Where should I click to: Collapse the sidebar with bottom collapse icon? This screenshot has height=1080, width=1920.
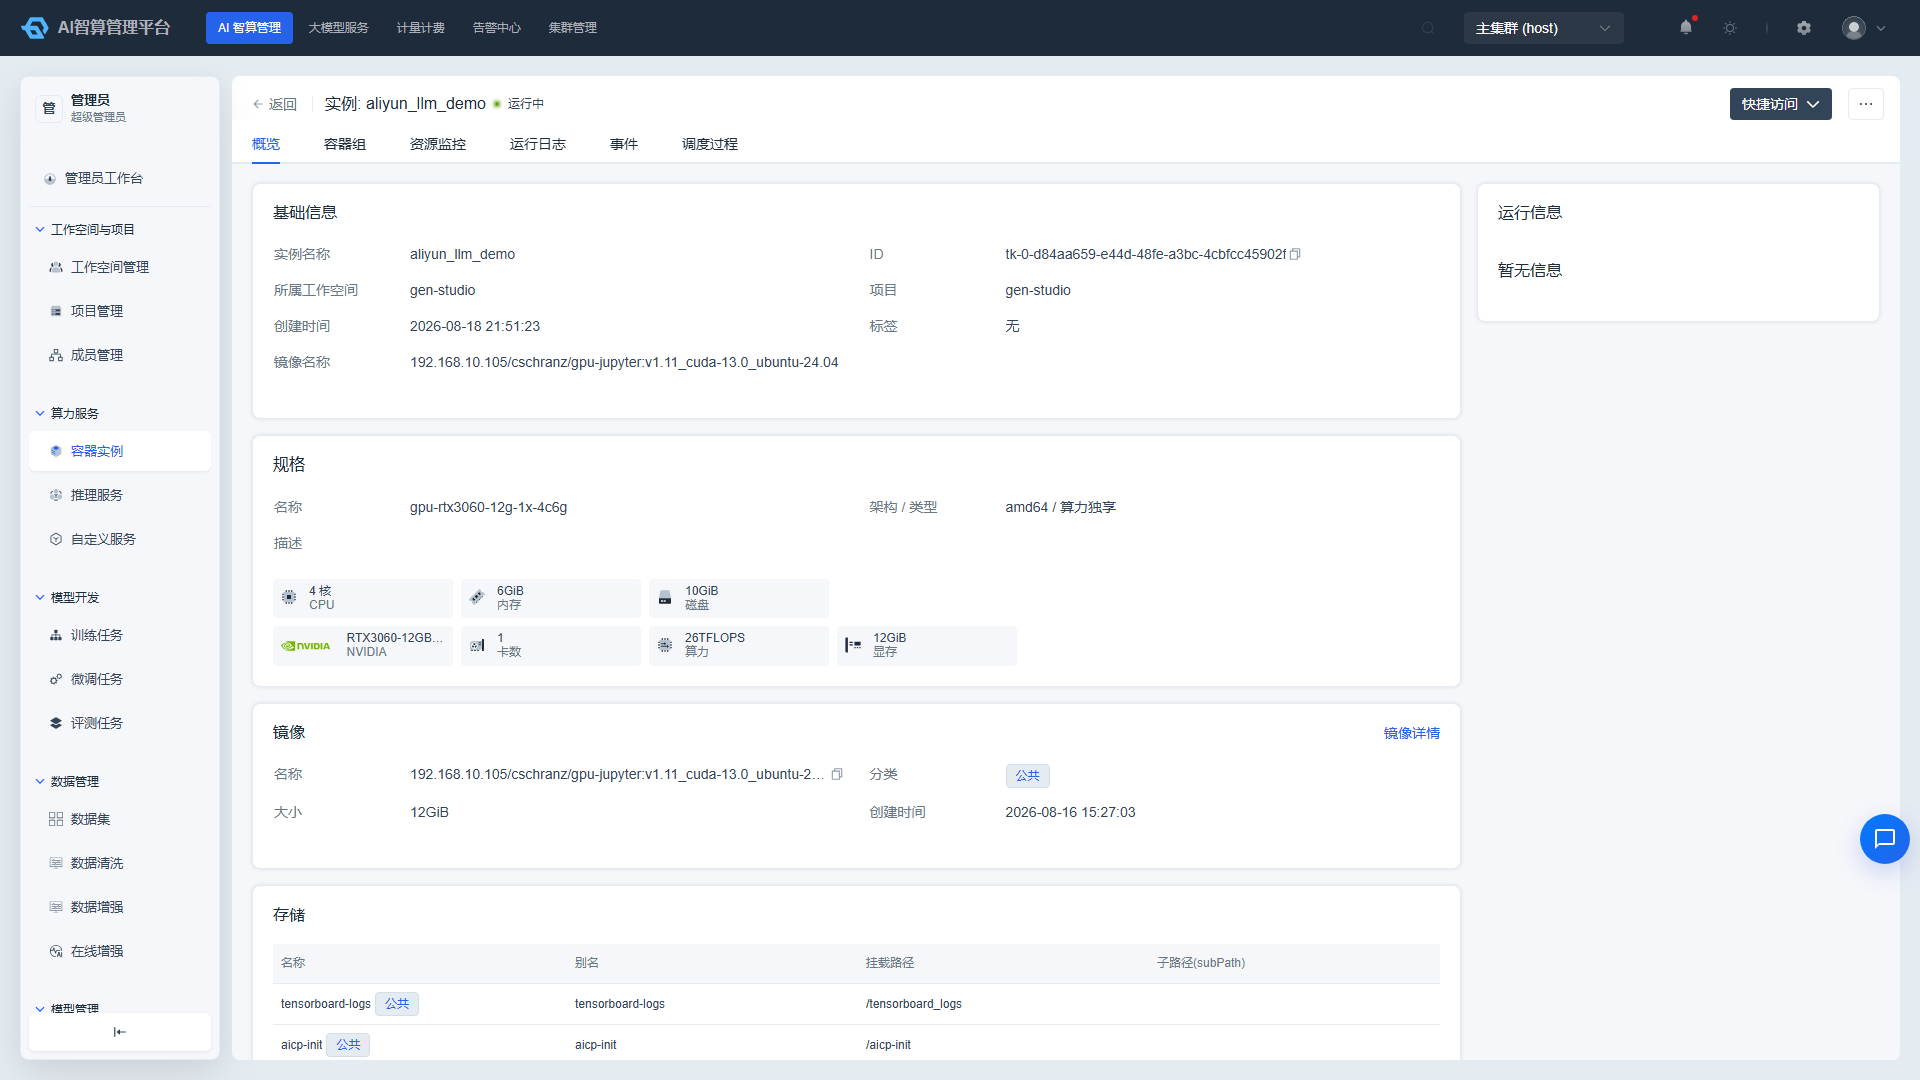click(120, 1032)
